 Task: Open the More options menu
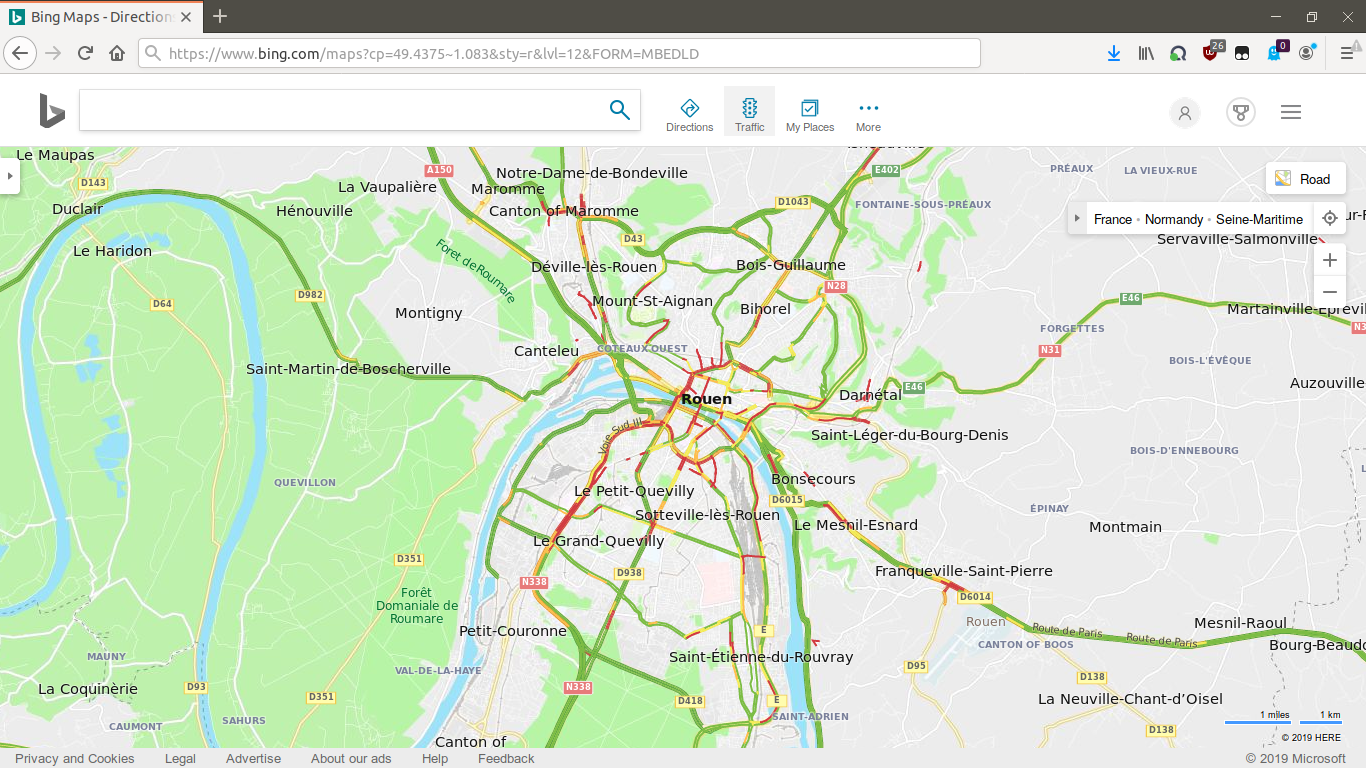(x=868, y=115)
